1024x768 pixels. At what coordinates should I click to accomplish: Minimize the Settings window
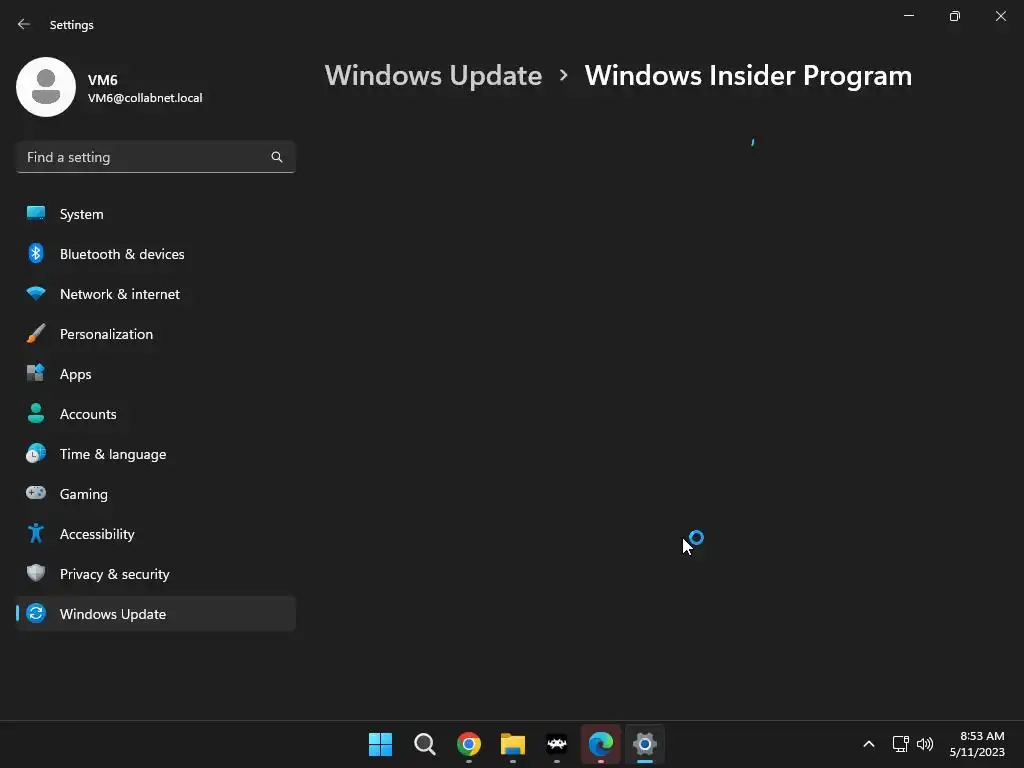[909, 16]
